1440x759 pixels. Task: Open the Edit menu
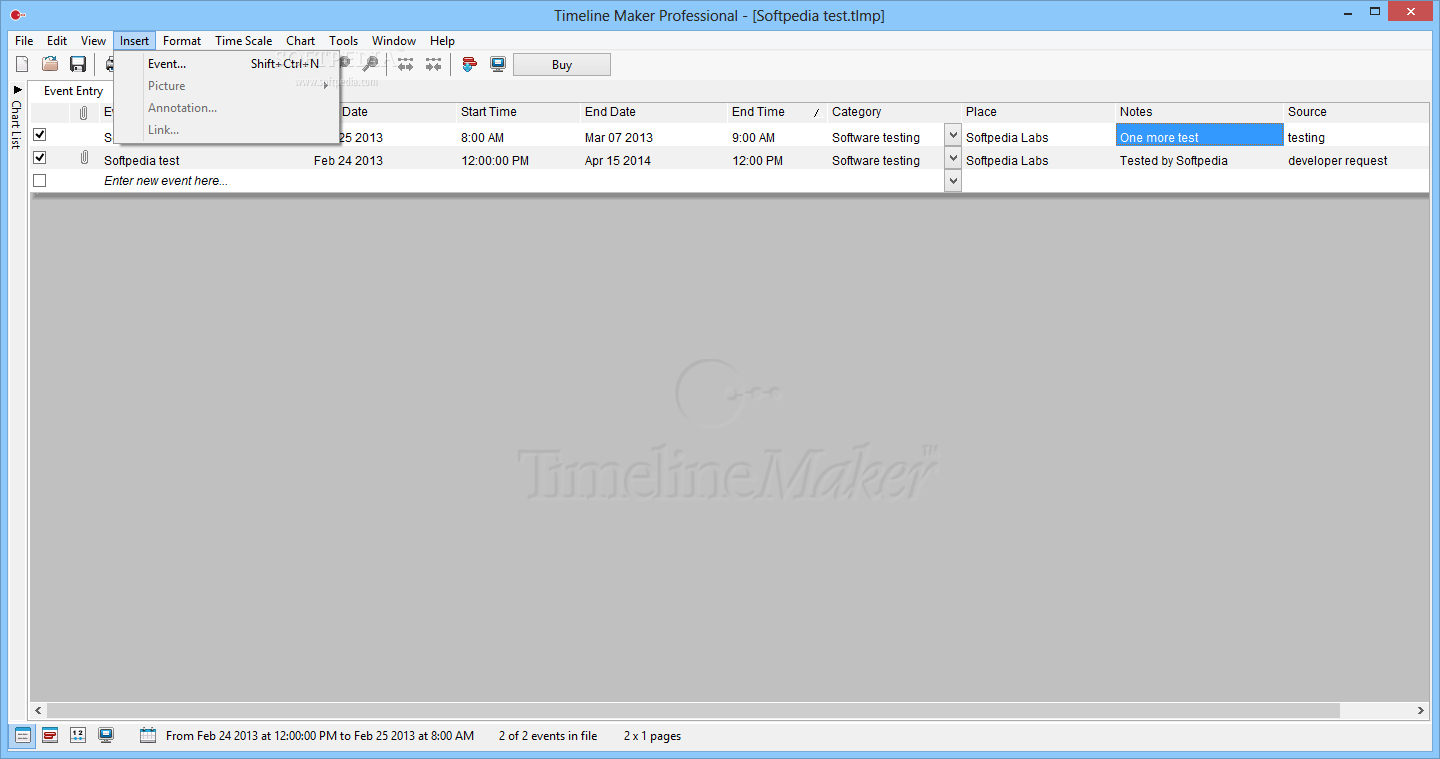[x=57, y=41]
